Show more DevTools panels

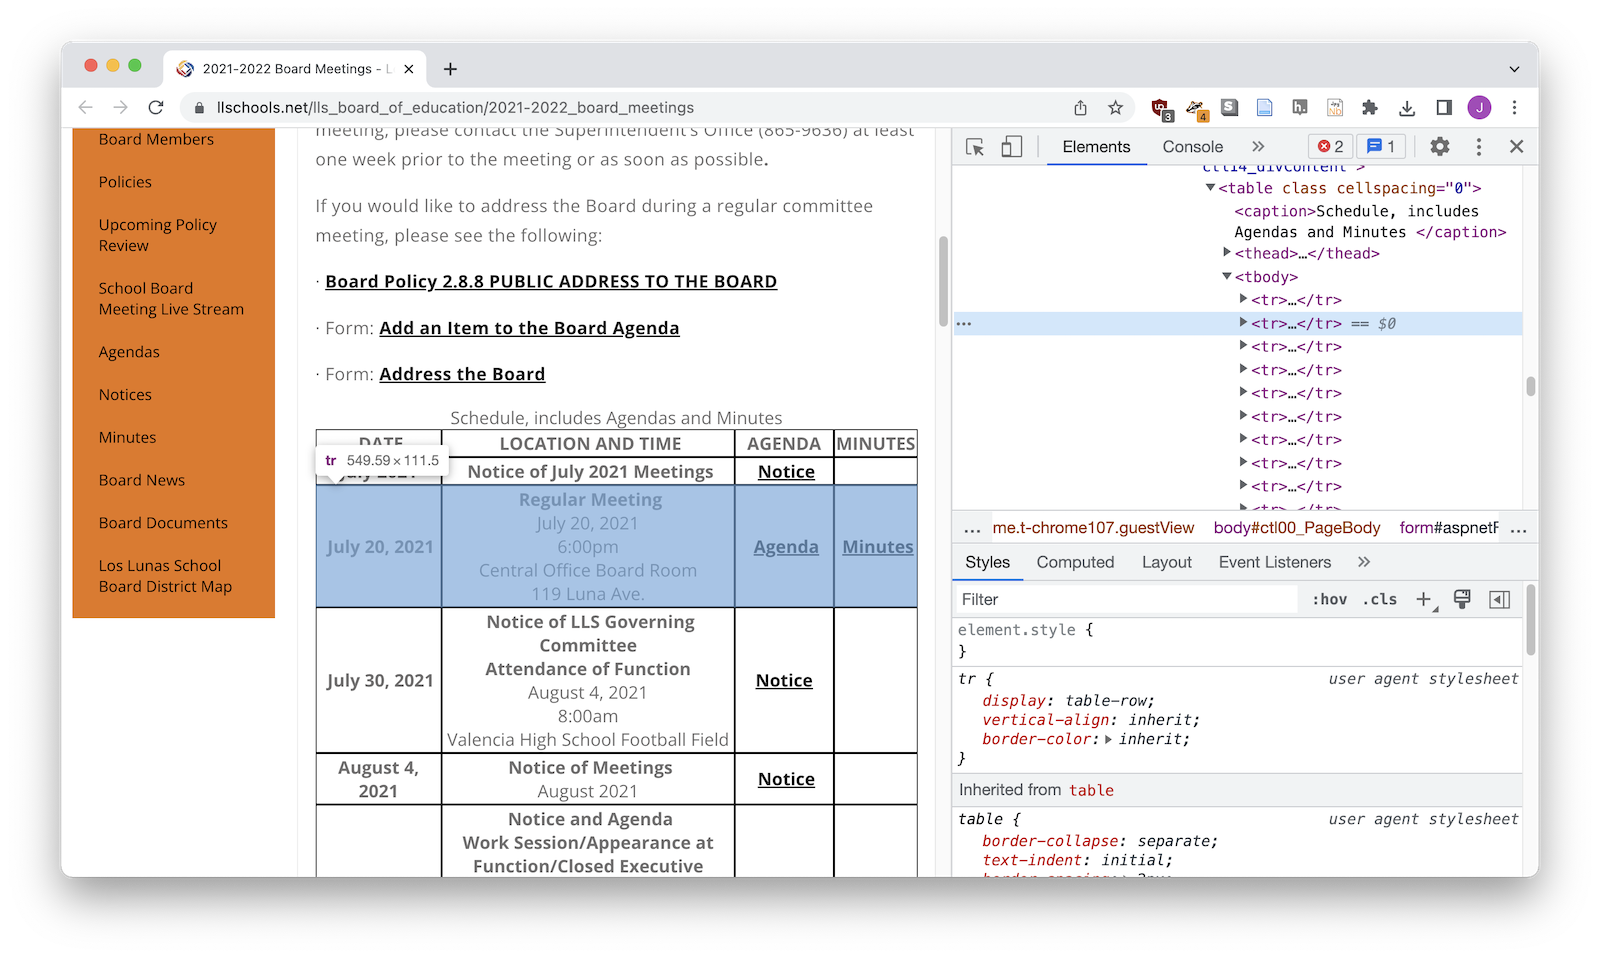[x=1258, y=147]
